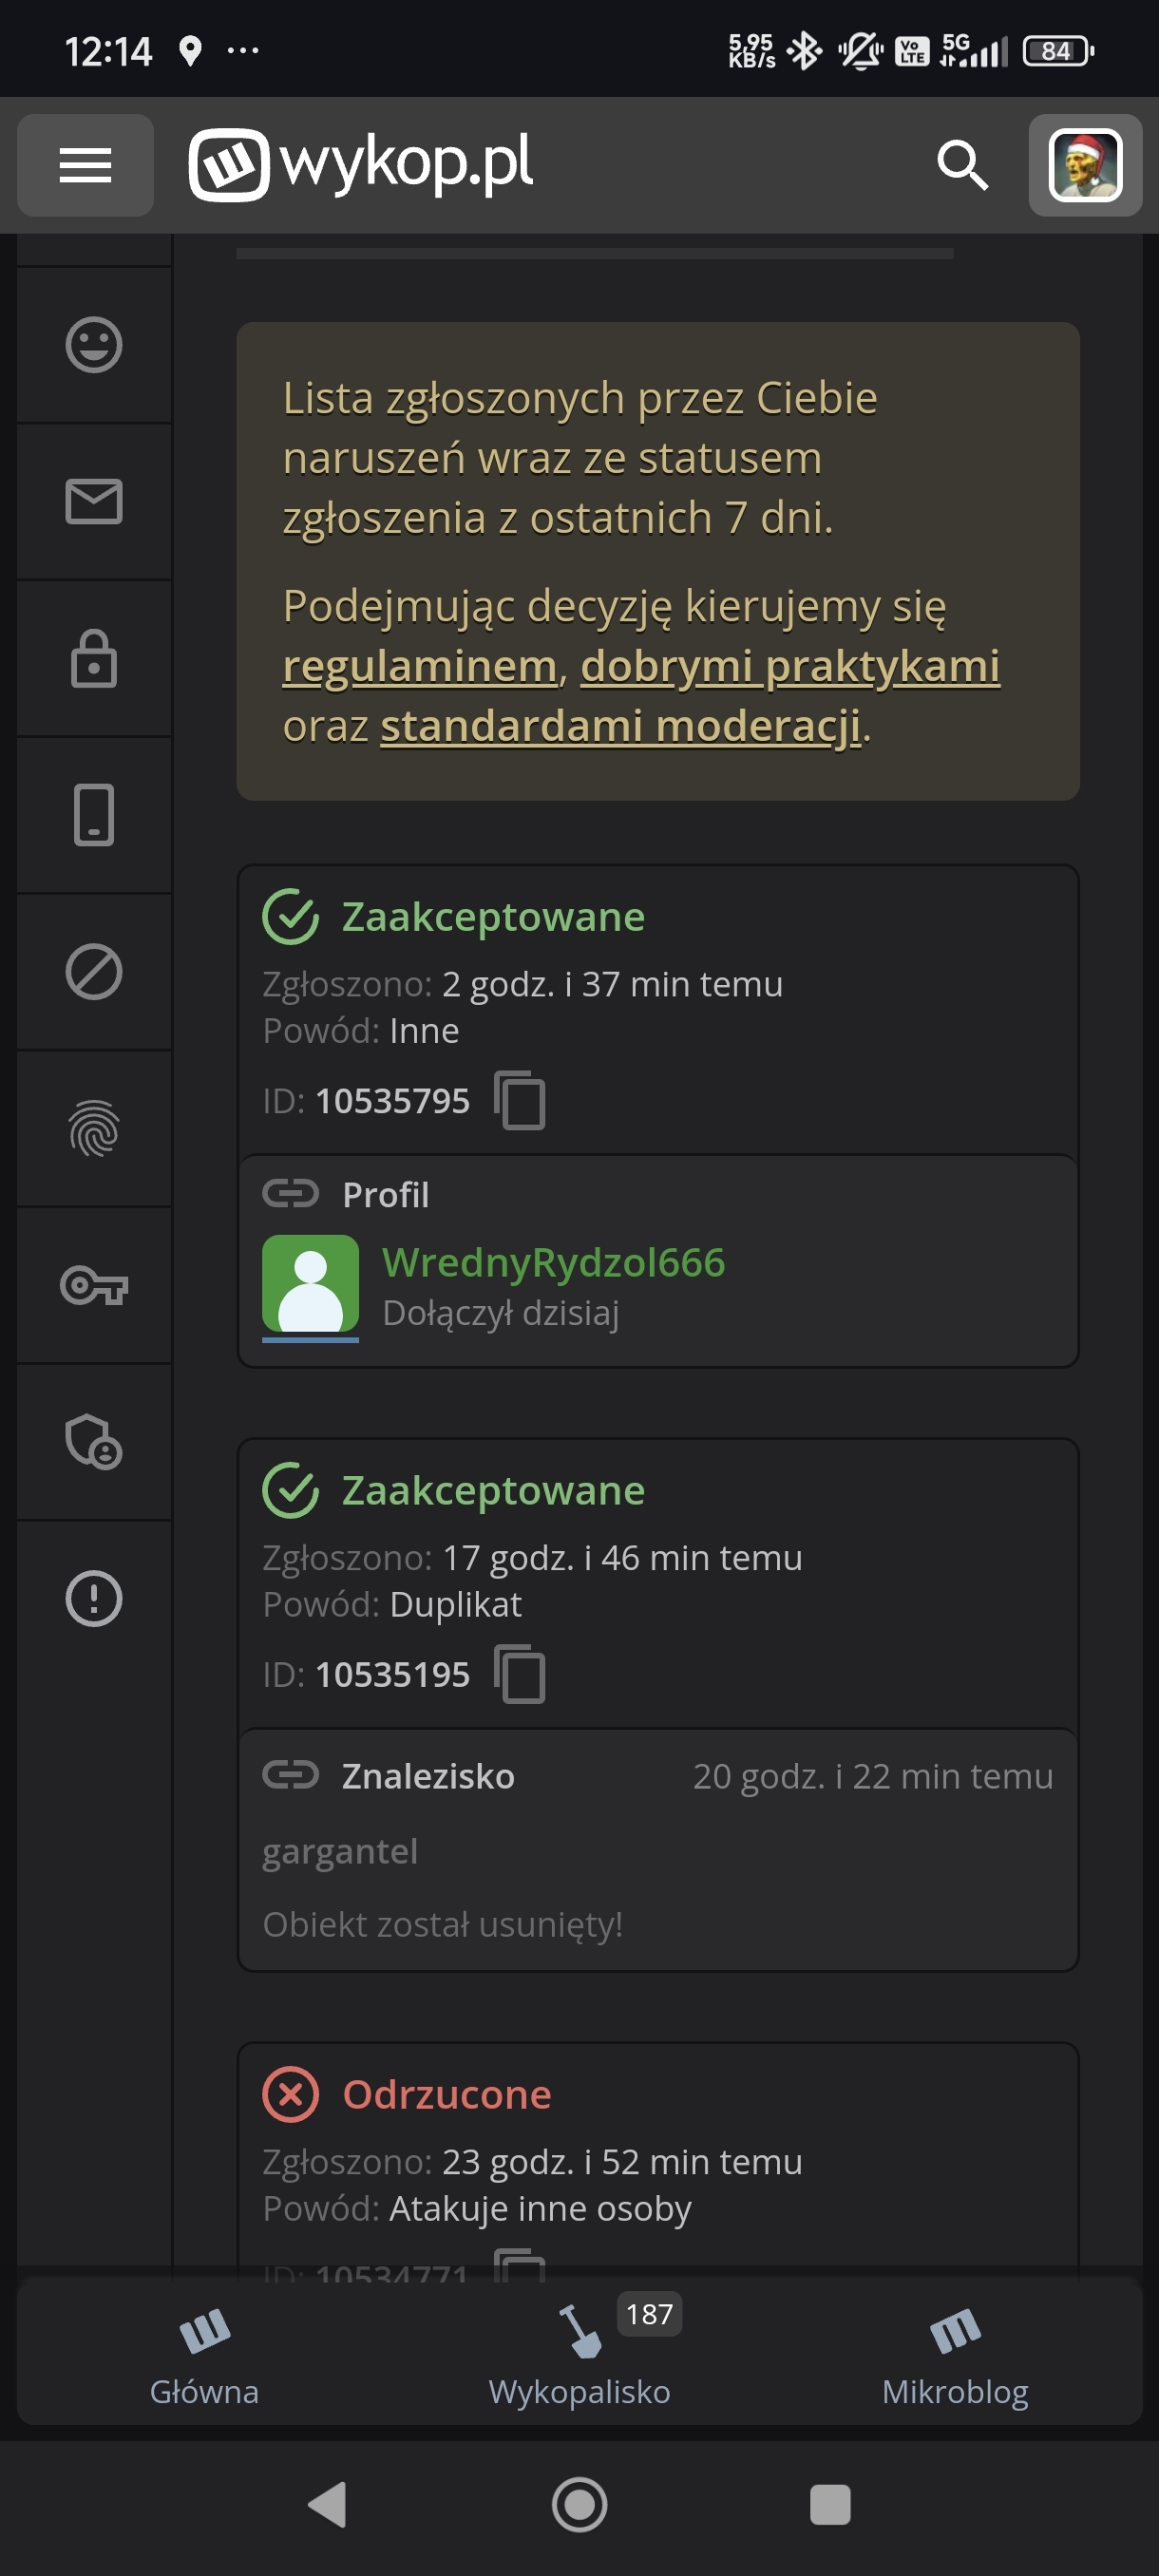Open the smiley face sidebar section
The height and width of the screenshot is (2576, 1159).
coord(94,345)
